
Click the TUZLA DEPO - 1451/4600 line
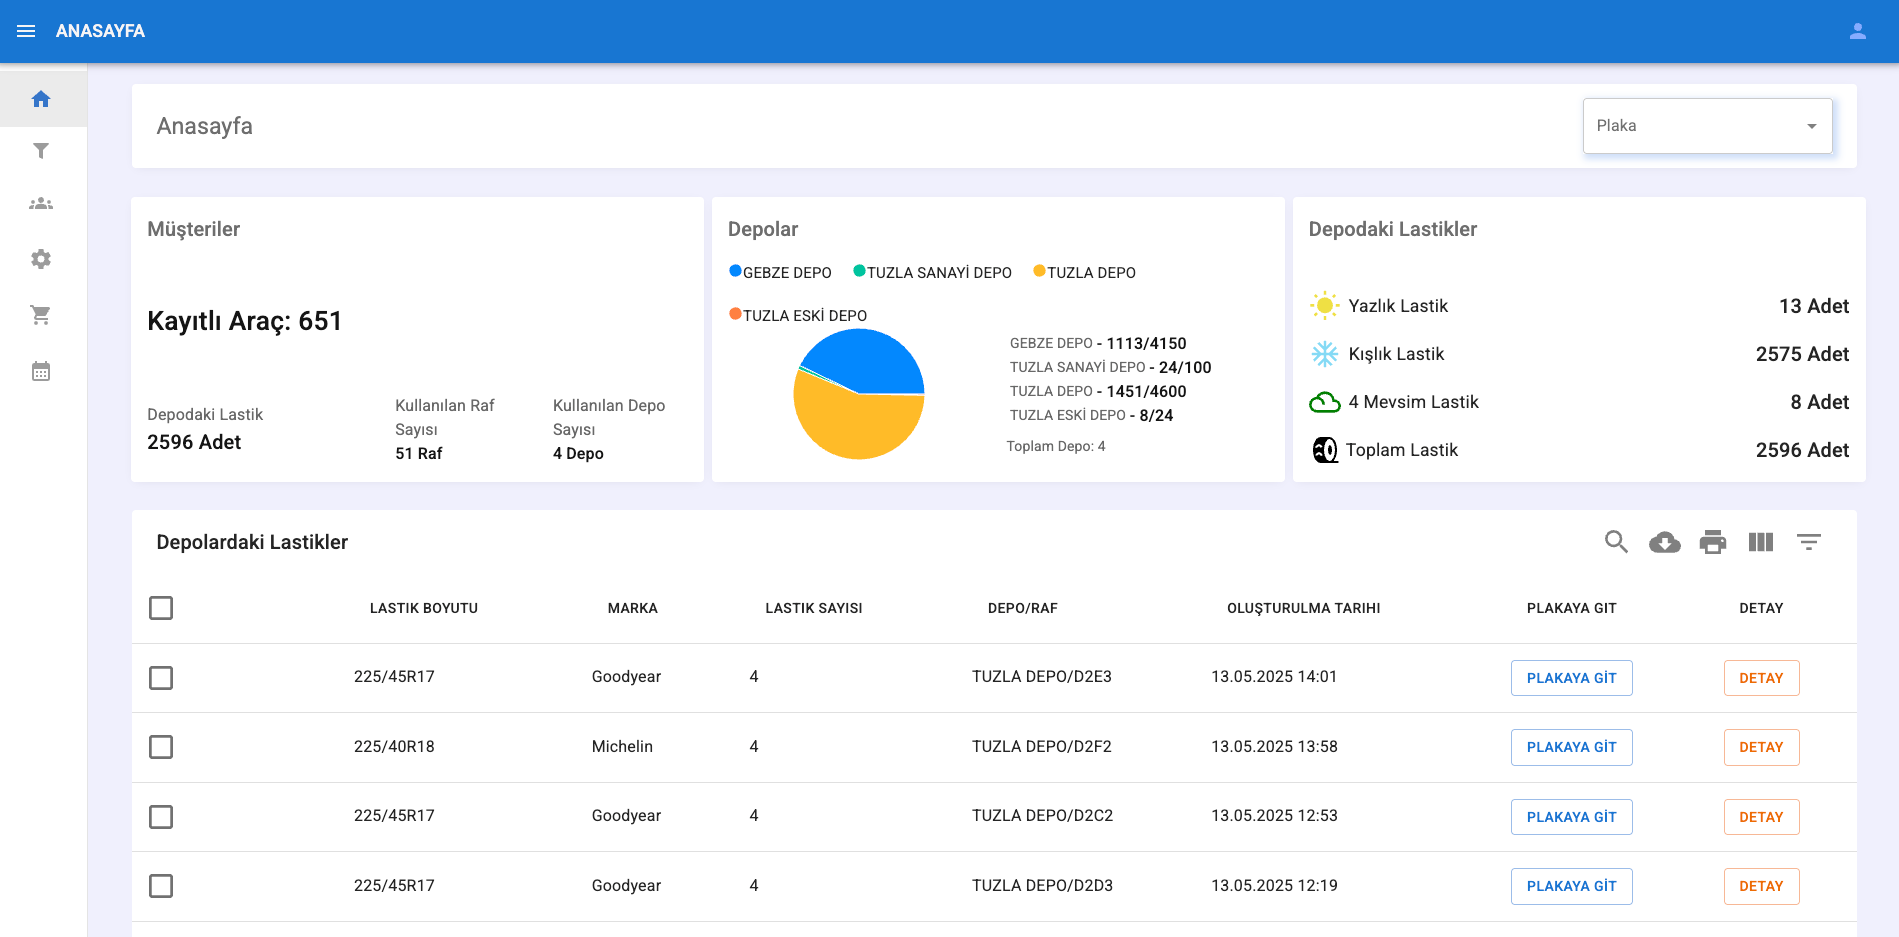pyautogui.click(x=1098, y=391)
